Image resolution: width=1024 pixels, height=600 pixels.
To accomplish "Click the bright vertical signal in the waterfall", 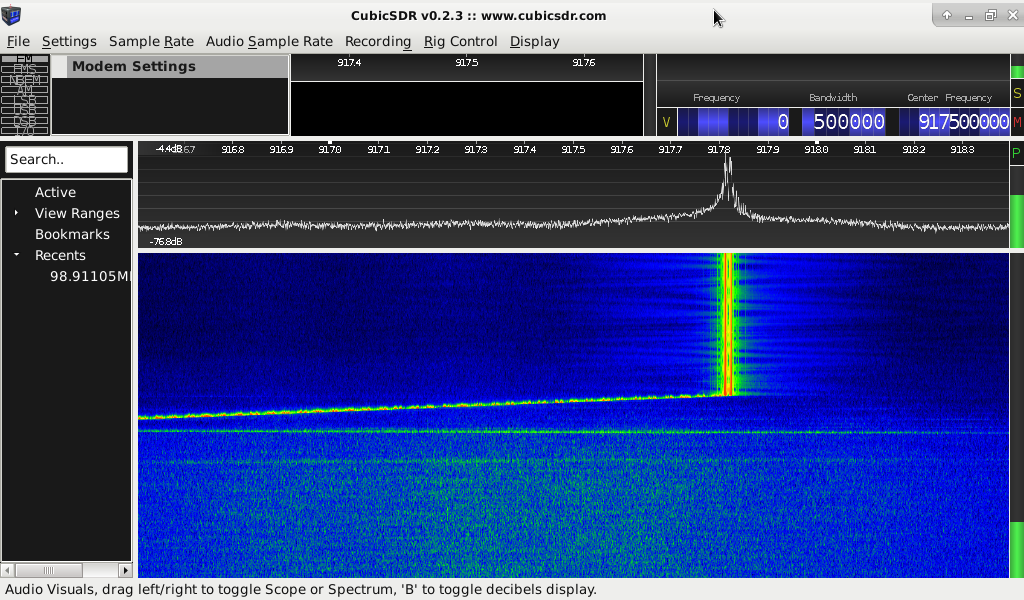I will coord(728,324).
